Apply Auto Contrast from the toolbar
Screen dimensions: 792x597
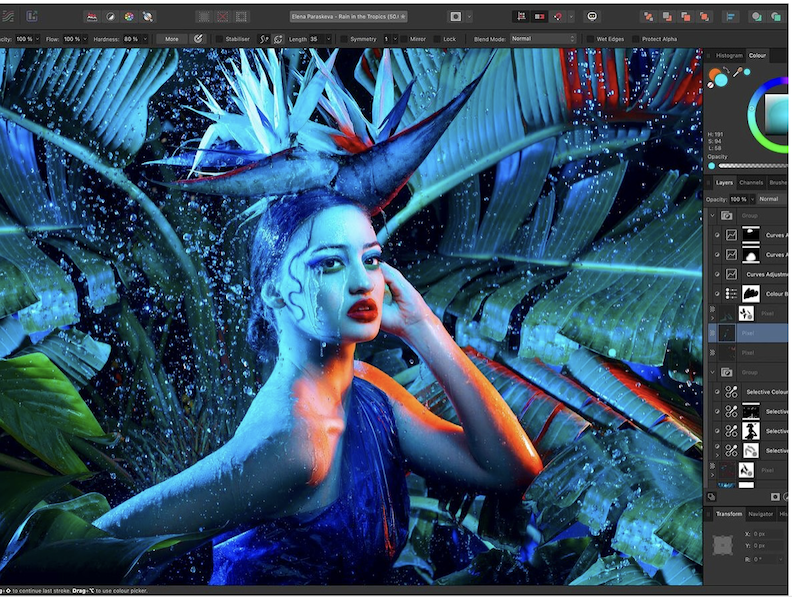tap(110, 16)
